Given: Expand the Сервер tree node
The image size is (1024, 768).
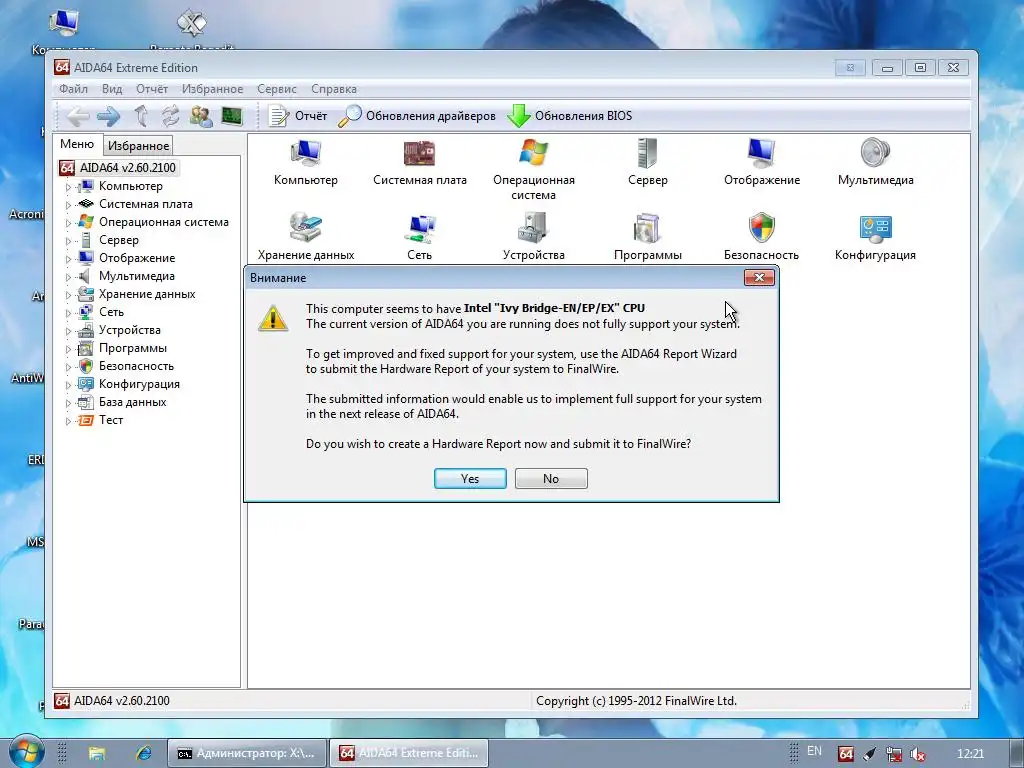Looking at the screenshot, I should point(68,240).
